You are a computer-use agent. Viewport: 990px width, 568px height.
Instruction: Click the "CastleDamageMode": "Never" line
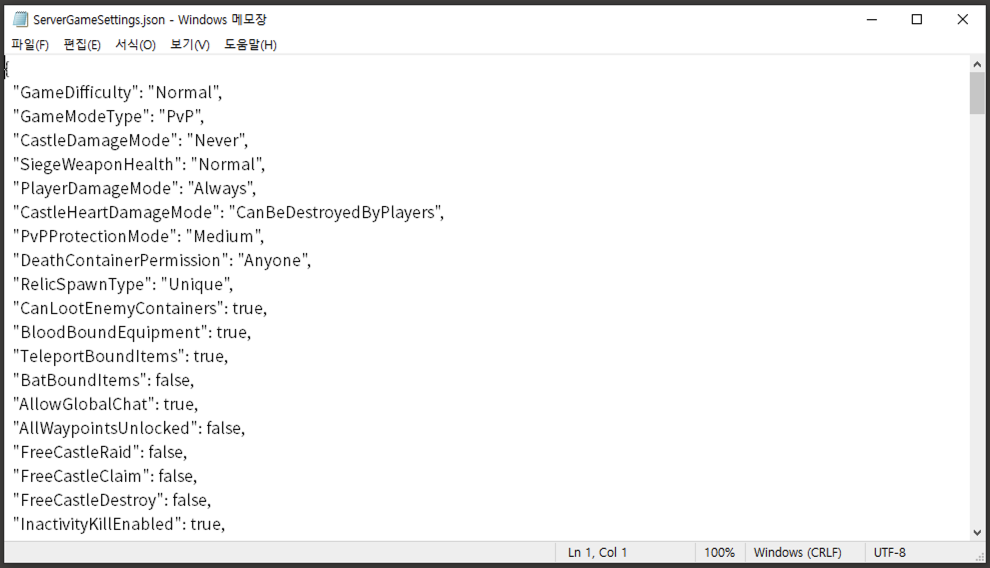[x=131, y=141]
